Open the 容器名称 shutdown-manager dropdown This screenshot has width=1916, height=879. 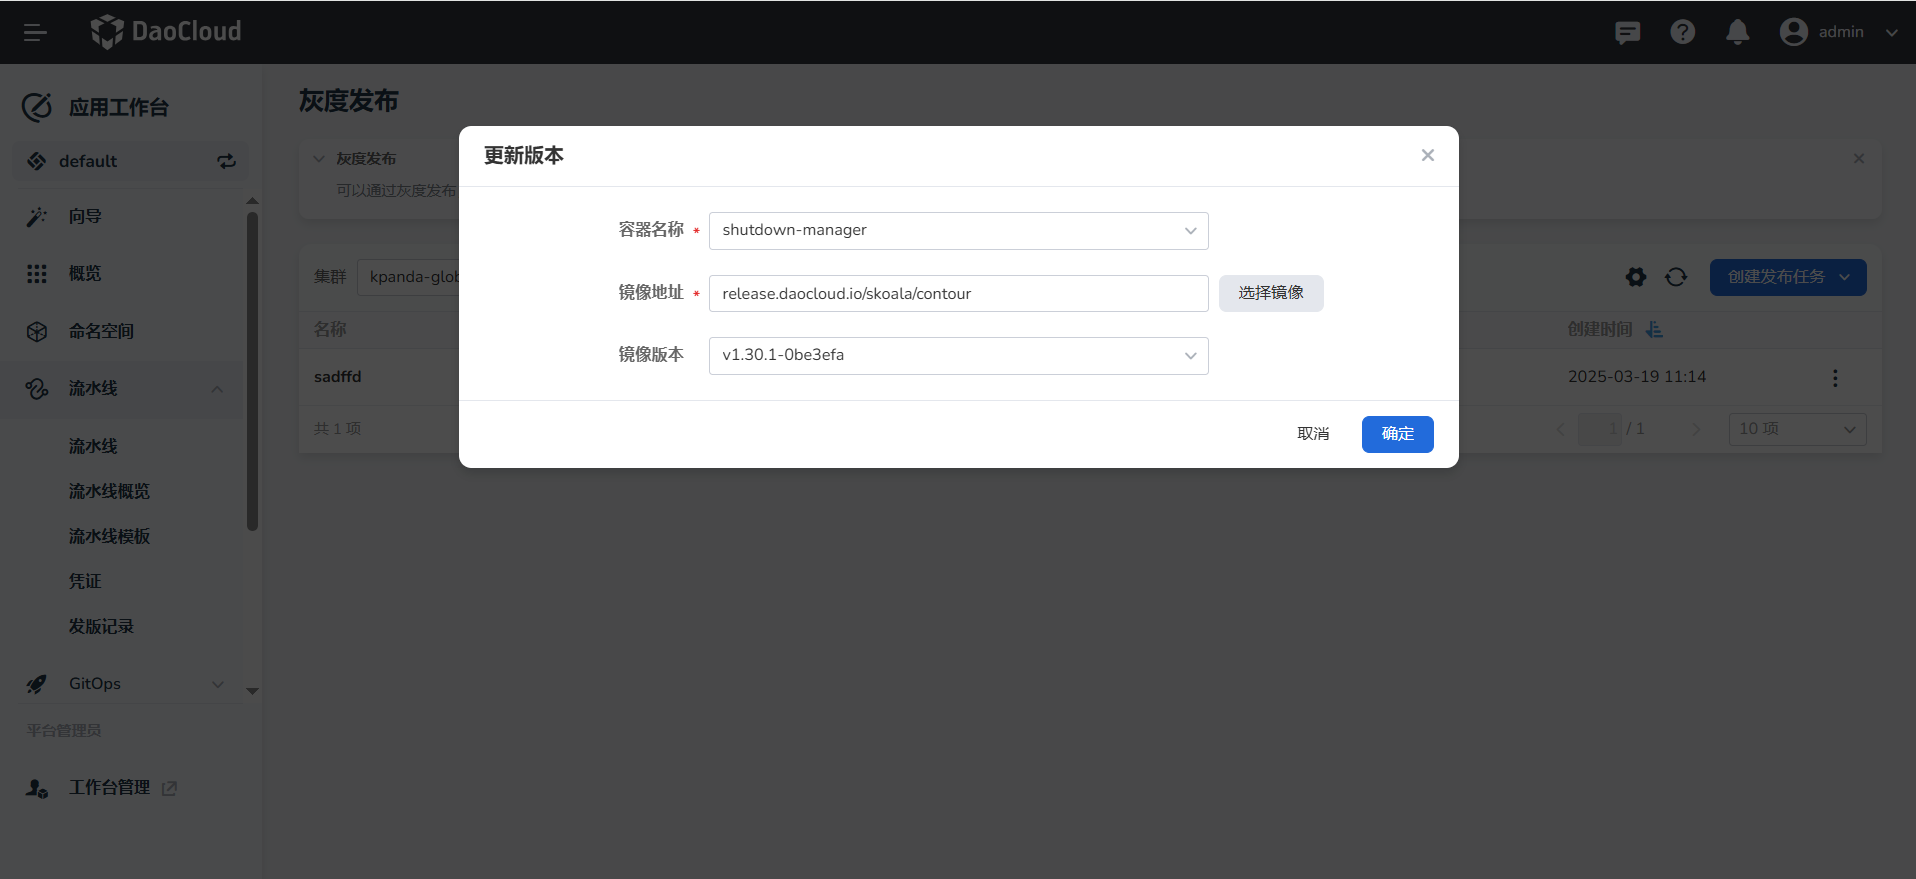pyautogui.click(x=958, y=231)
